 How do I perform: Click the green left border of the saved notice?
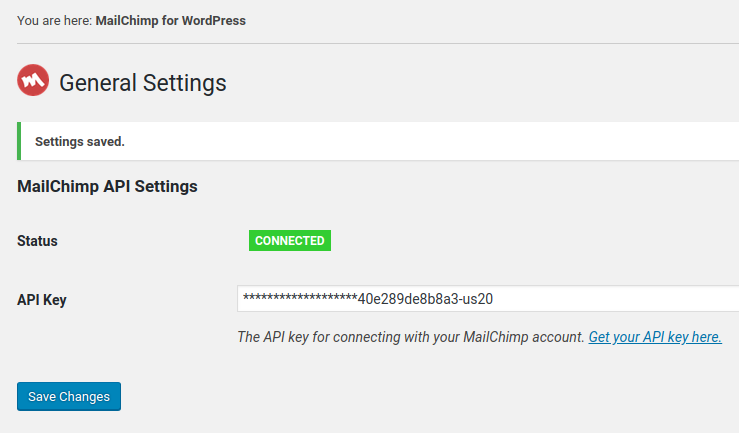[19, 141]
